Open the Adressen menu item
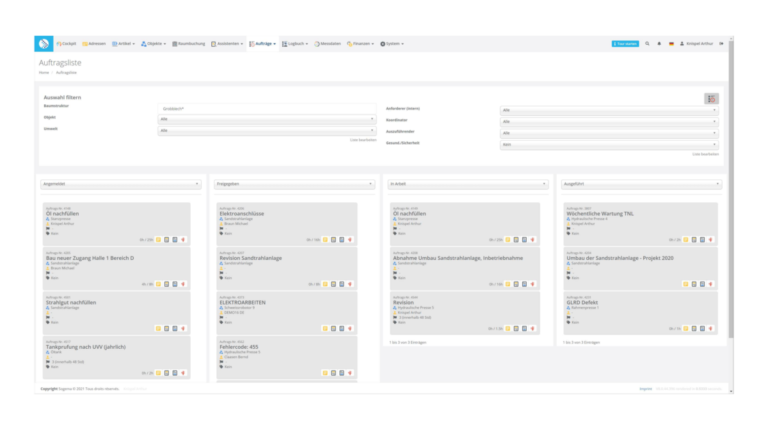 94,44
